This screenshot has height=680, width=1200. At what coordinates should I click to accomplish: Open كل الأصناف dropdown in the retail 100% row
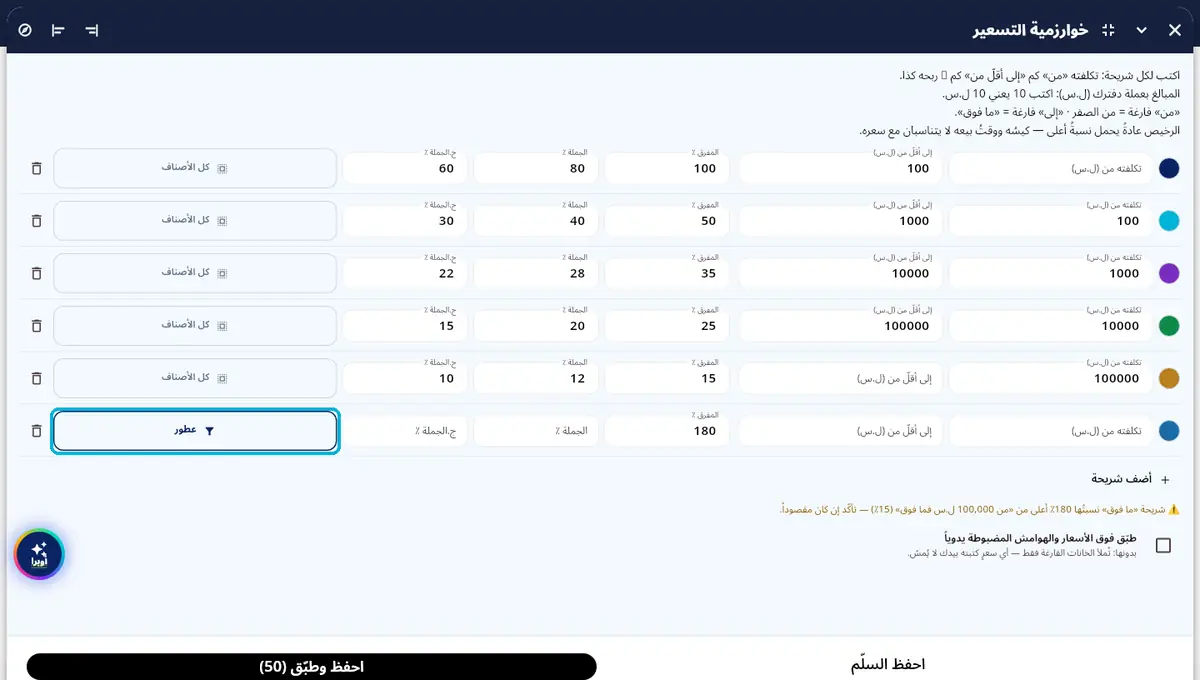coord(195,168)
